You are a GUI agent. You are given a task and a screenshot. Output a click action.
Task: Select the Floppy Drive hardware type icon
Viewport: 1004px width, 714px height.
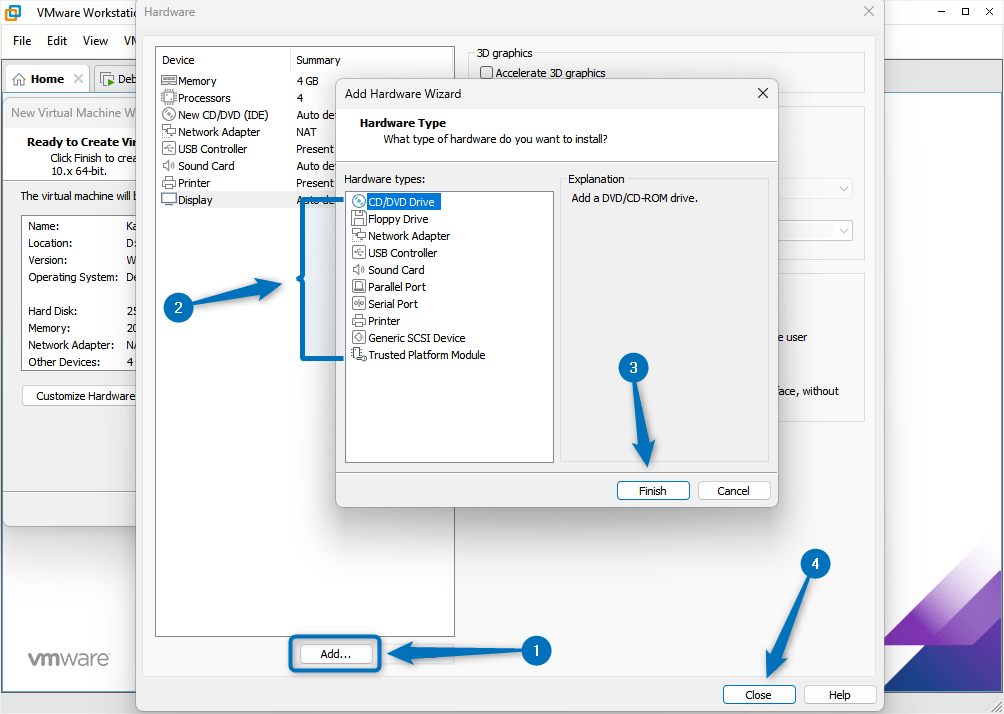coord(359,218)
